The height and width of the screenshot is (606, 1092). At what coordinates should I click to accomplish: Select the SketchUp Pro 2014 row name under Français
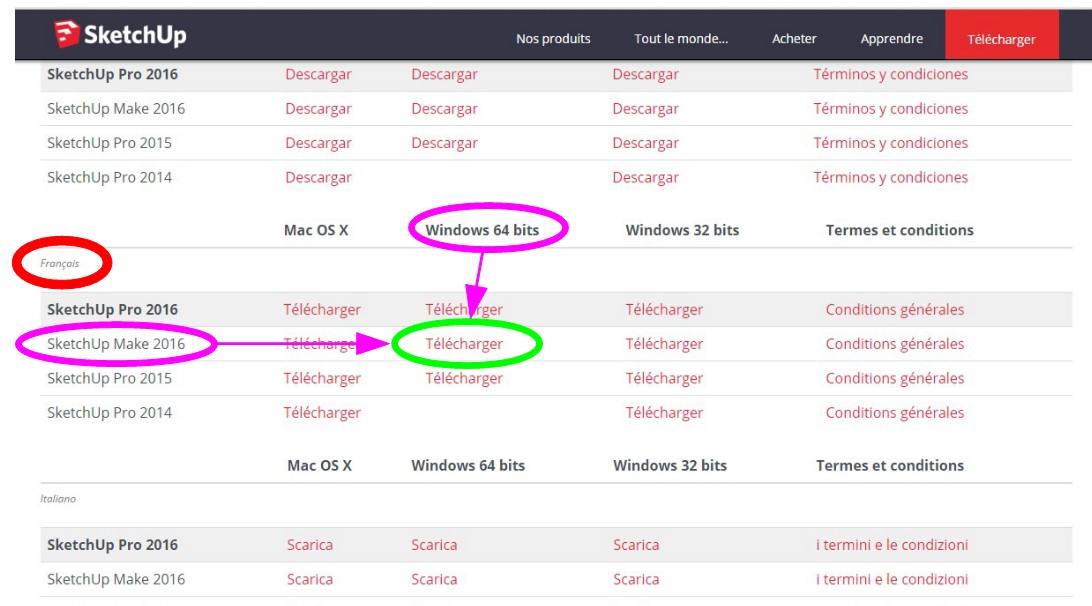click(x=109, y=412)
